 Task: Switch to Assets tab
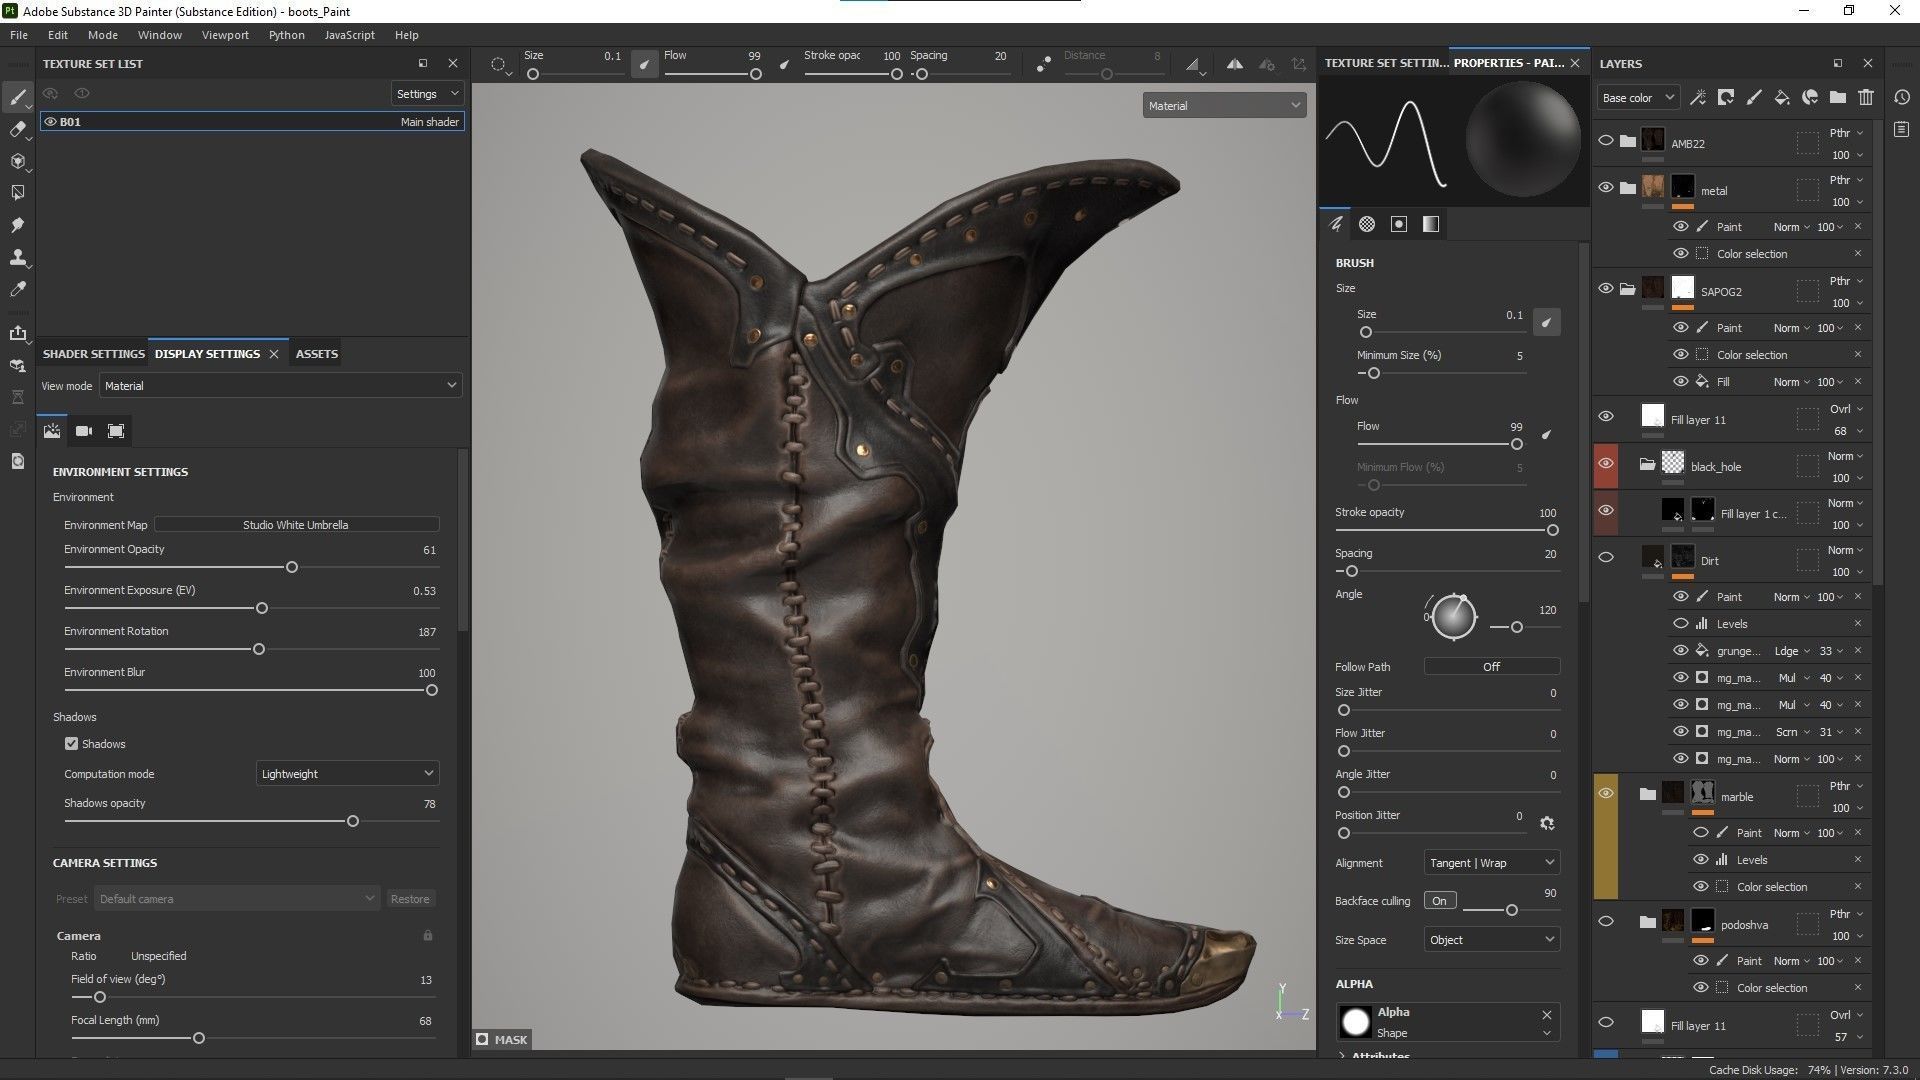316,354
